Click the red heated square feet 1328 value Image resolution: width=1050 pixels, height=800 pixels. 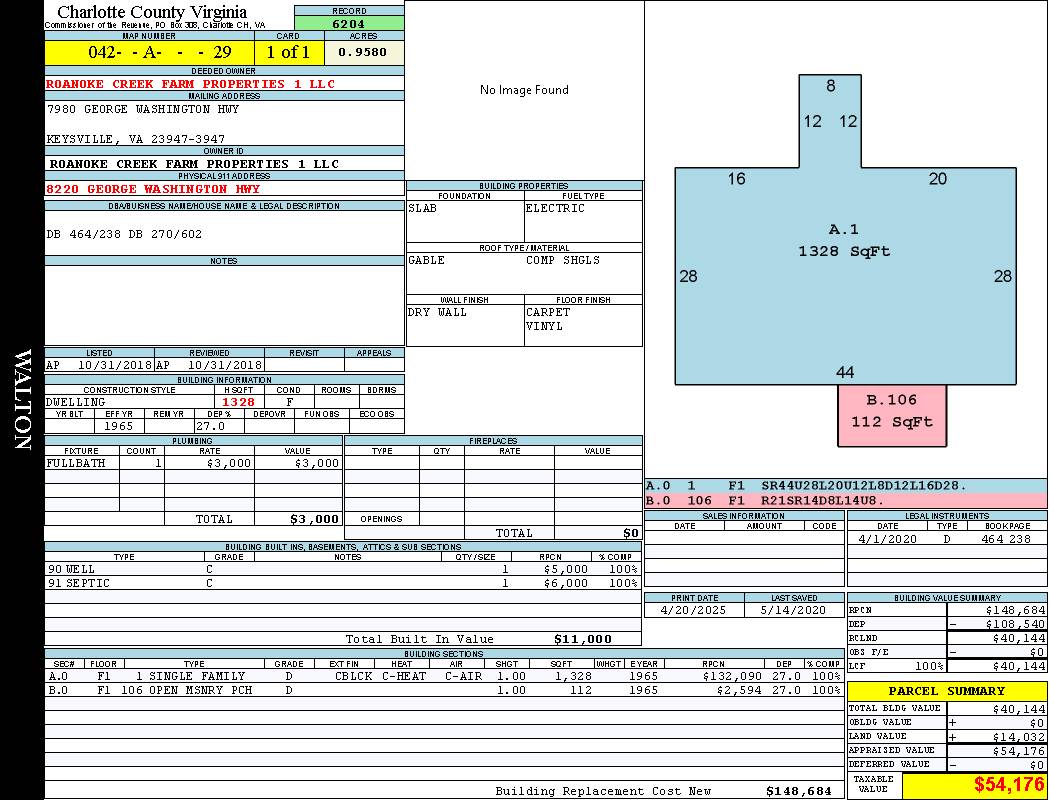coord(238,402)
